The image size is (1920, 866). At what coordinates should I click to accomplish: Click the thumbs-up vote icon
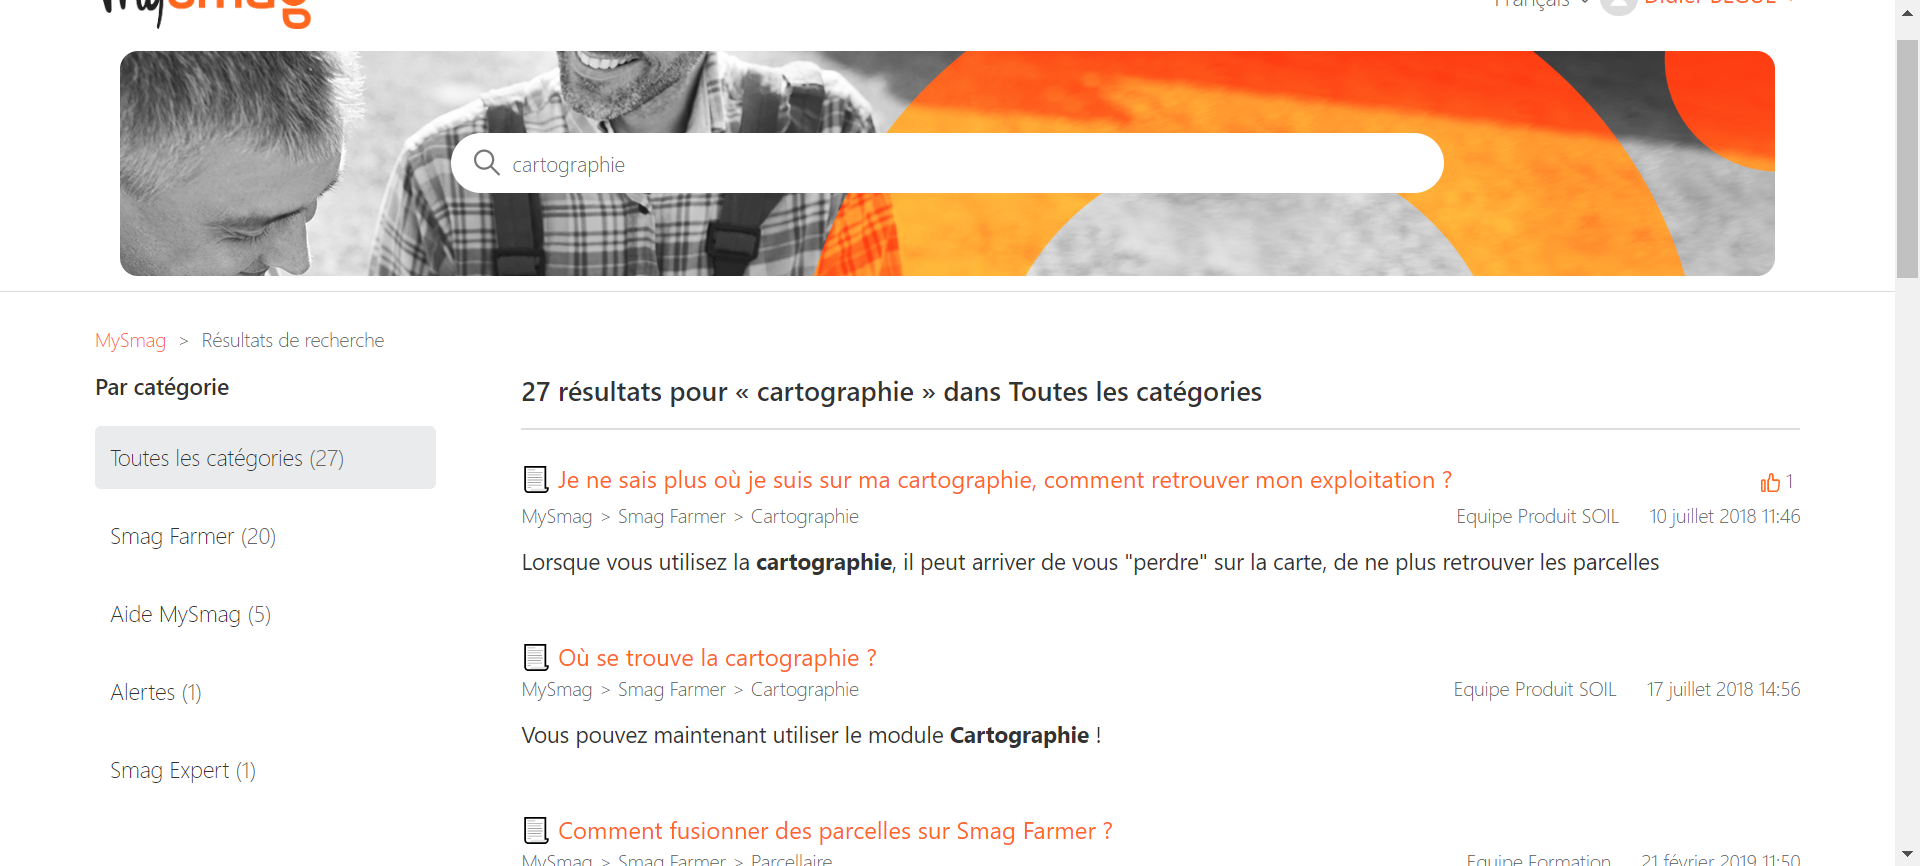[1770, 483]
